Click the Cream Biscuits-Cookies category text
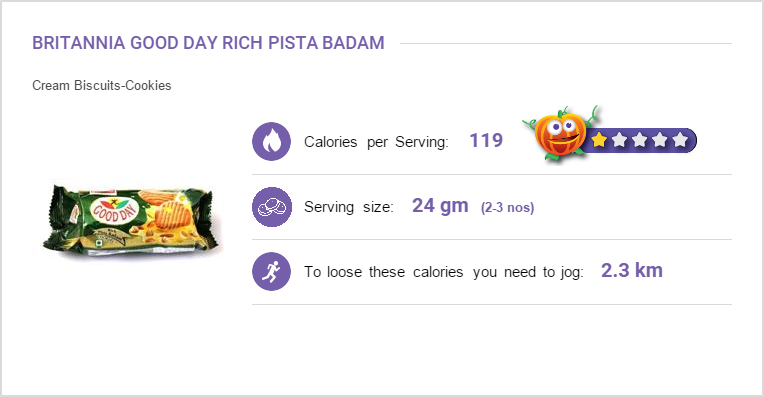This screenshot has width=764, height=397. click(x=102, y=85)
